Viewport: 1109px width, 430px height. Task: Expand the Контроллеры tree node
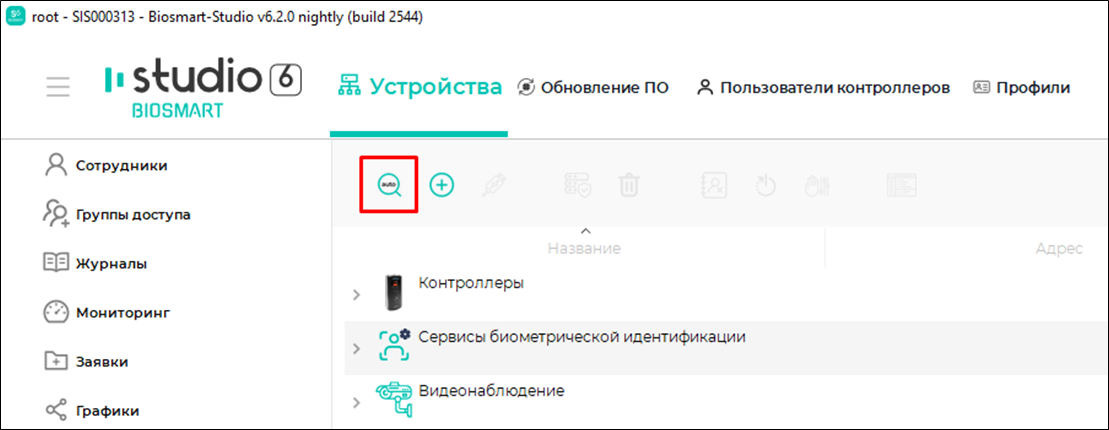[356, 294]
